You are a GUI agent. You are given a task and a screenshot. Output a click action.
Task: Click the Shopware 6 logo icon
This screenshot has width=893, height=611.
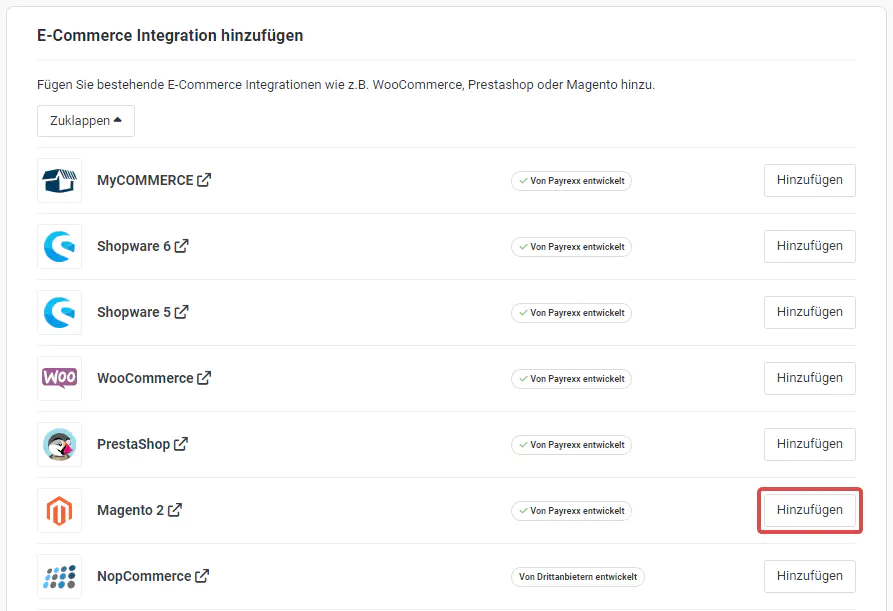59,247
